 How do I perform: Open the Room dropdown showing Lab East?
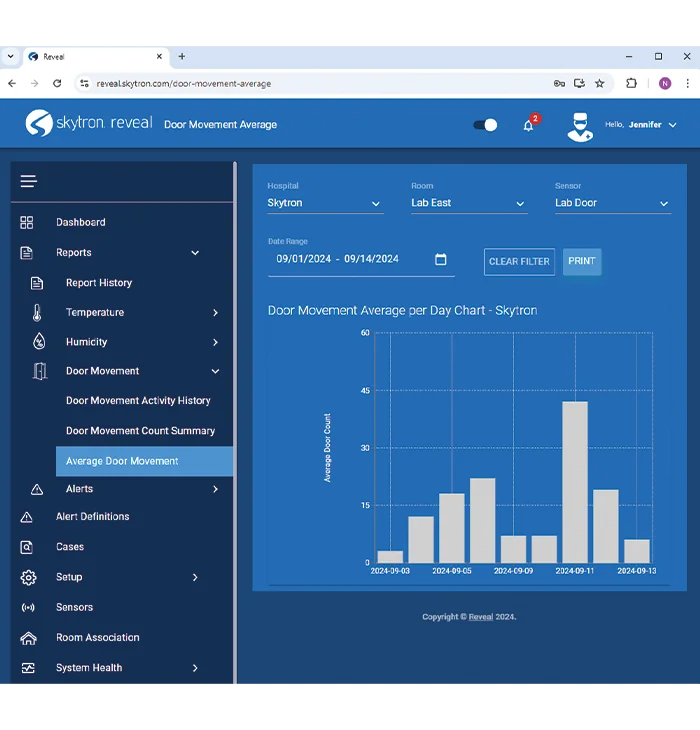click(x=468, y=203)
